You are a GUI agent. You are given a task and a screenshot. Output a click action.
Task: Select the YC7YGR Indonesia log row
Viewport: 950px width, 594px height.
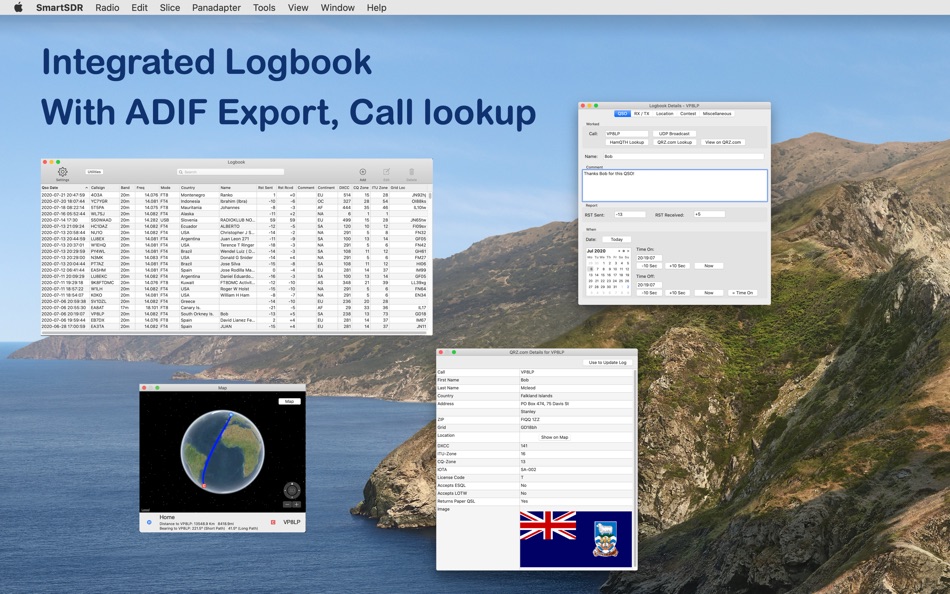pyautogui.click(x=234, y=201)
